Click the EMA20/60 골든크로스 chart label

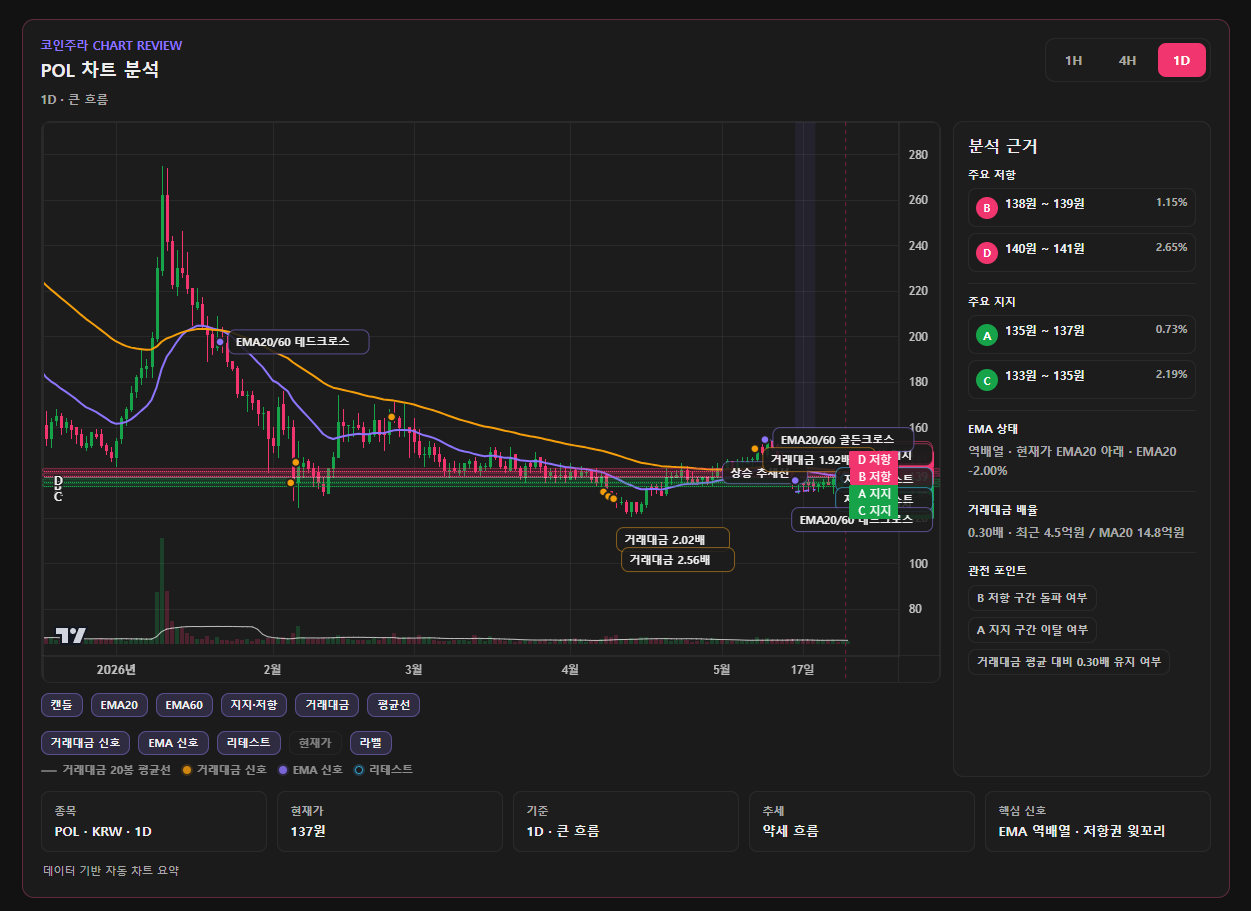coord(843,440)
